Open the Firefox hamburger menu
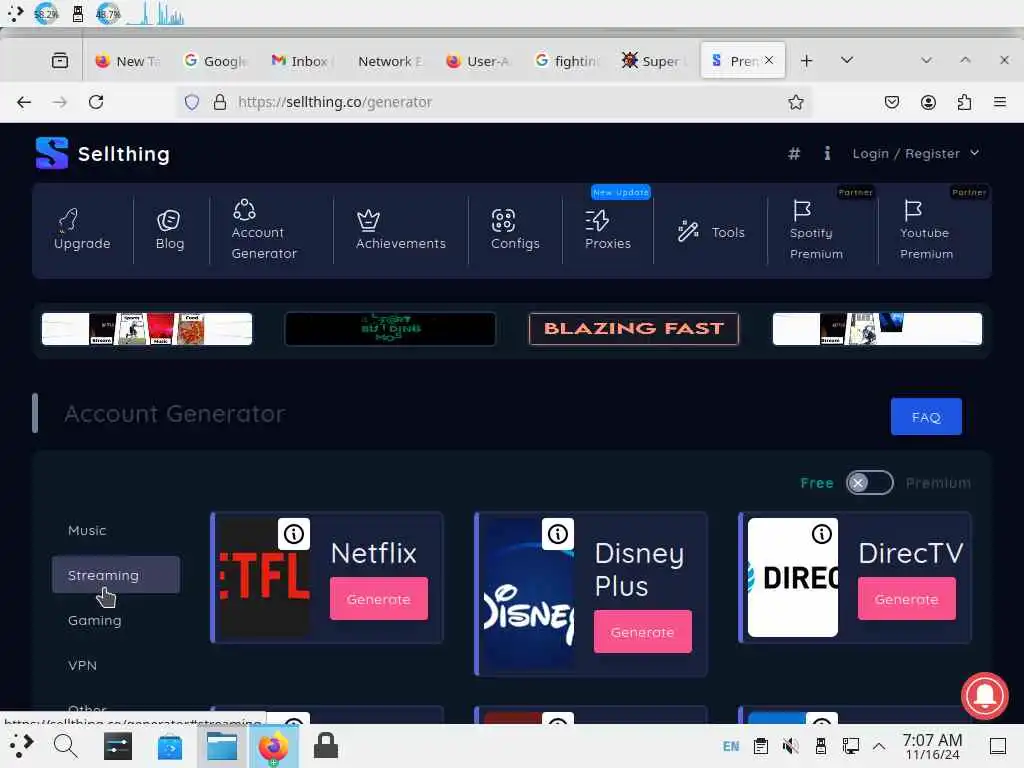This screenshot has width=1024, height=768. pyautogui.click(x=1000, y=103)
